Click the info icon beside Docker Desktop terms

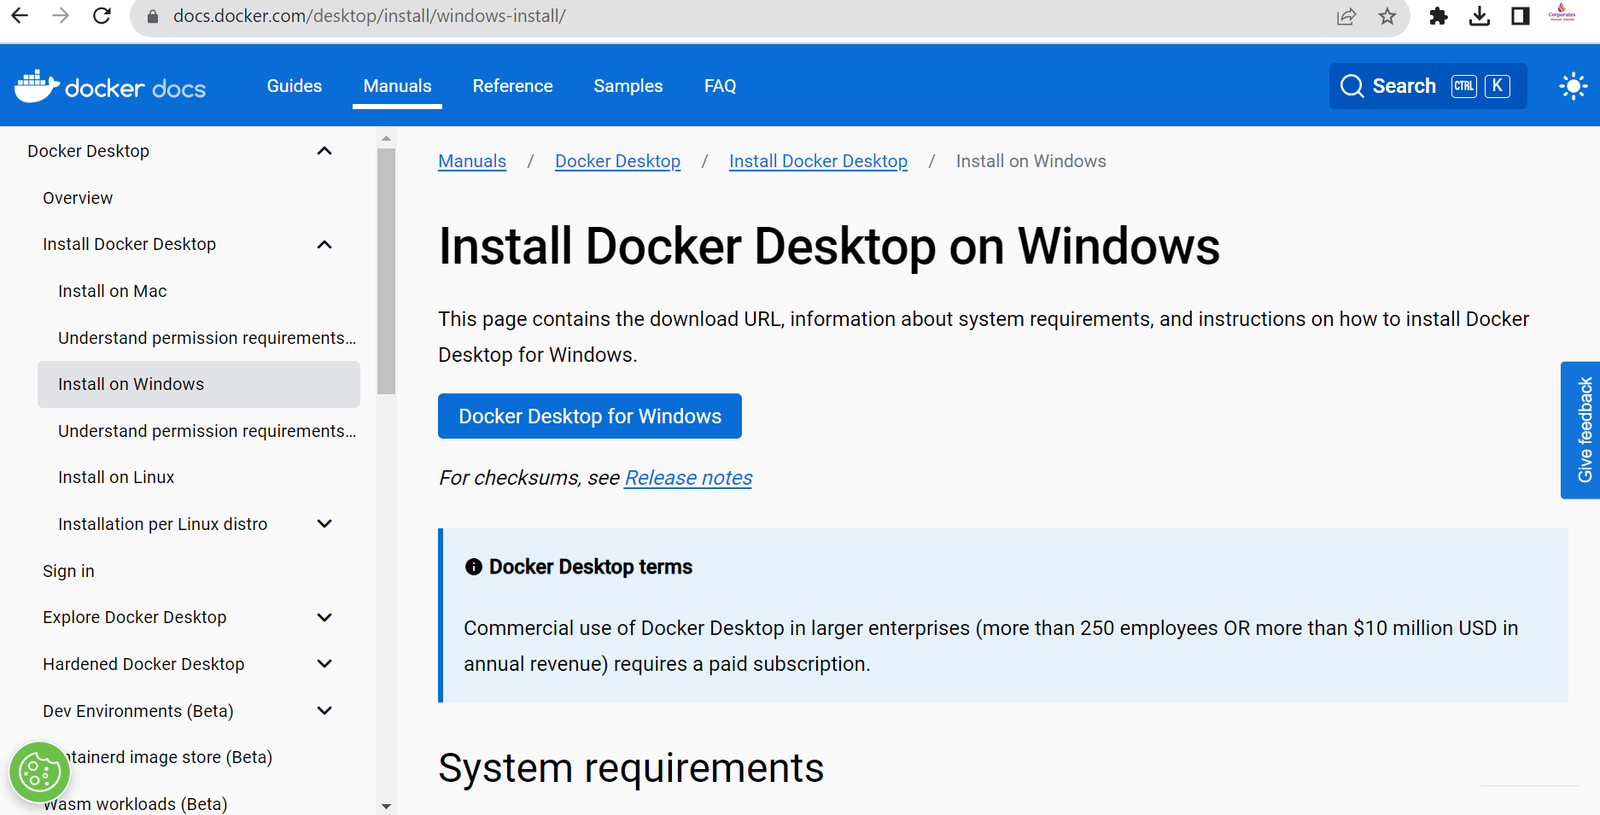pyautogui.click(x=474, y=567)
